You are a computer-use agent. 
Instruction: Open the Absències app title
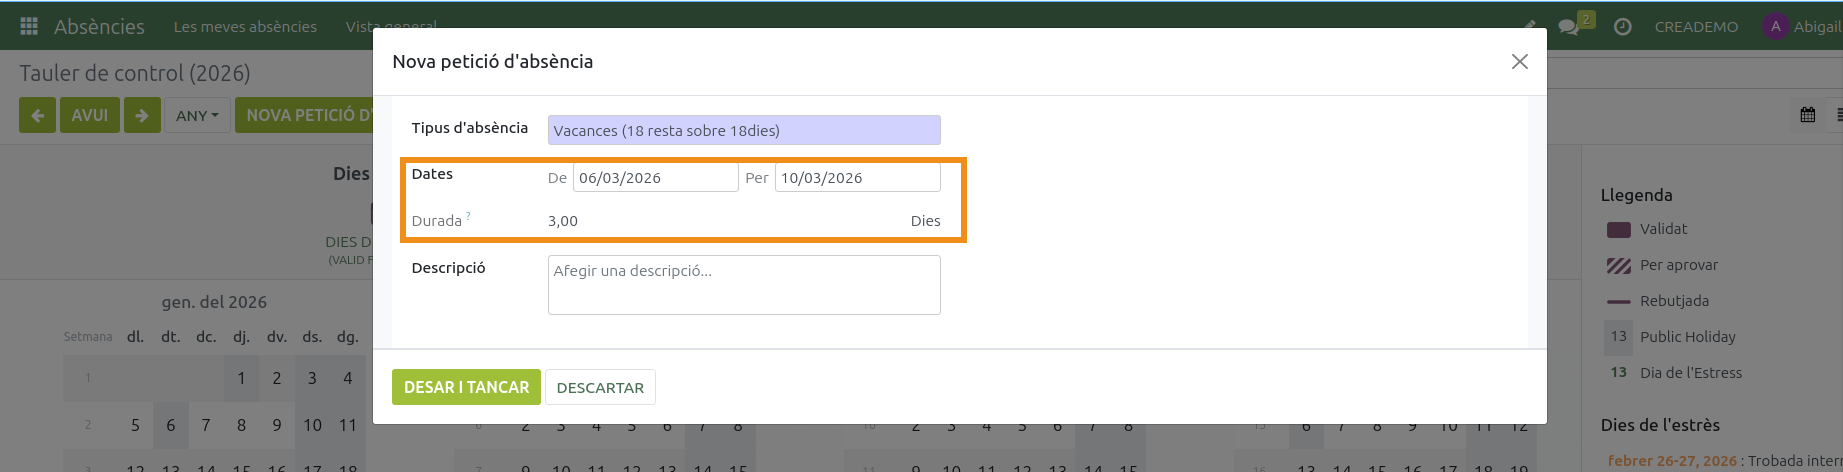pos(99,27)
